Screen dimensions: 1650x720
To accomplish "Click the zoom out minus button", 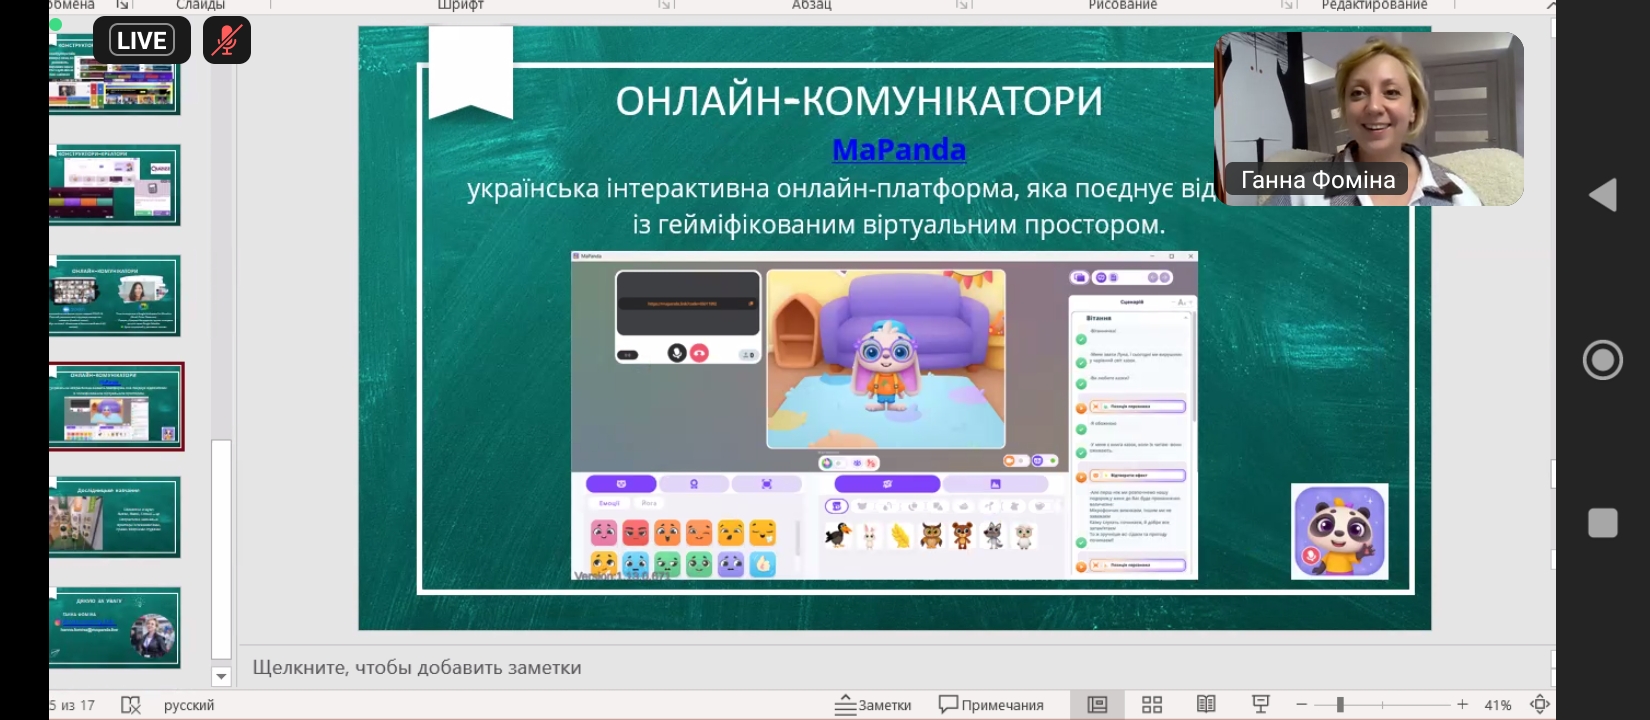I will (1301, 705).
